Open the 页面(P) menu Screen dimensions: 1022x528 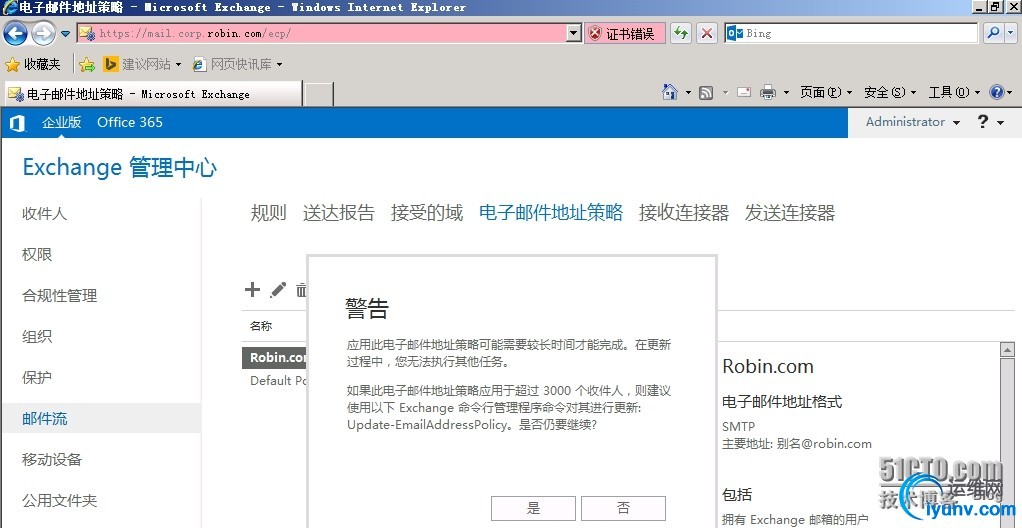826,93
